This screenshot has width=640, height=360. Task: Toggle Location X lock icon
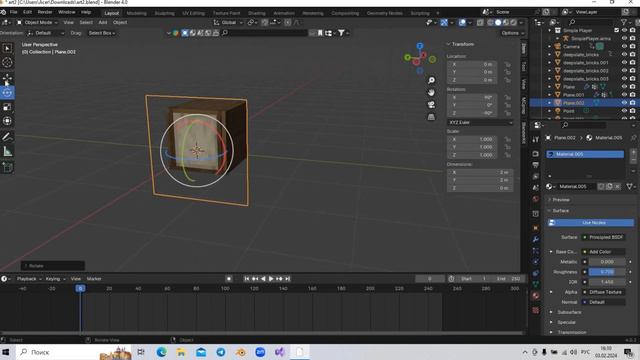coord(507,64)
